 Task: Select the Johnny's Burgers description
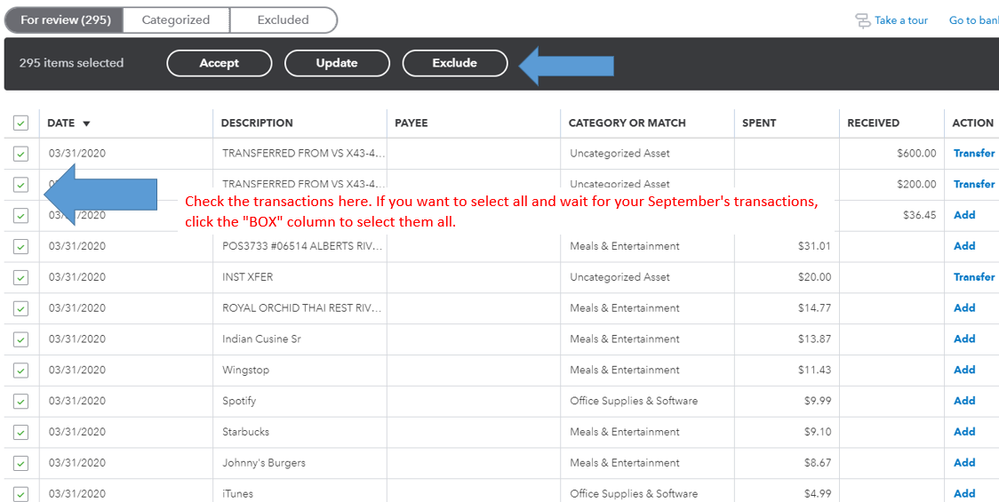pyautogui.click(x=263, y=463)
